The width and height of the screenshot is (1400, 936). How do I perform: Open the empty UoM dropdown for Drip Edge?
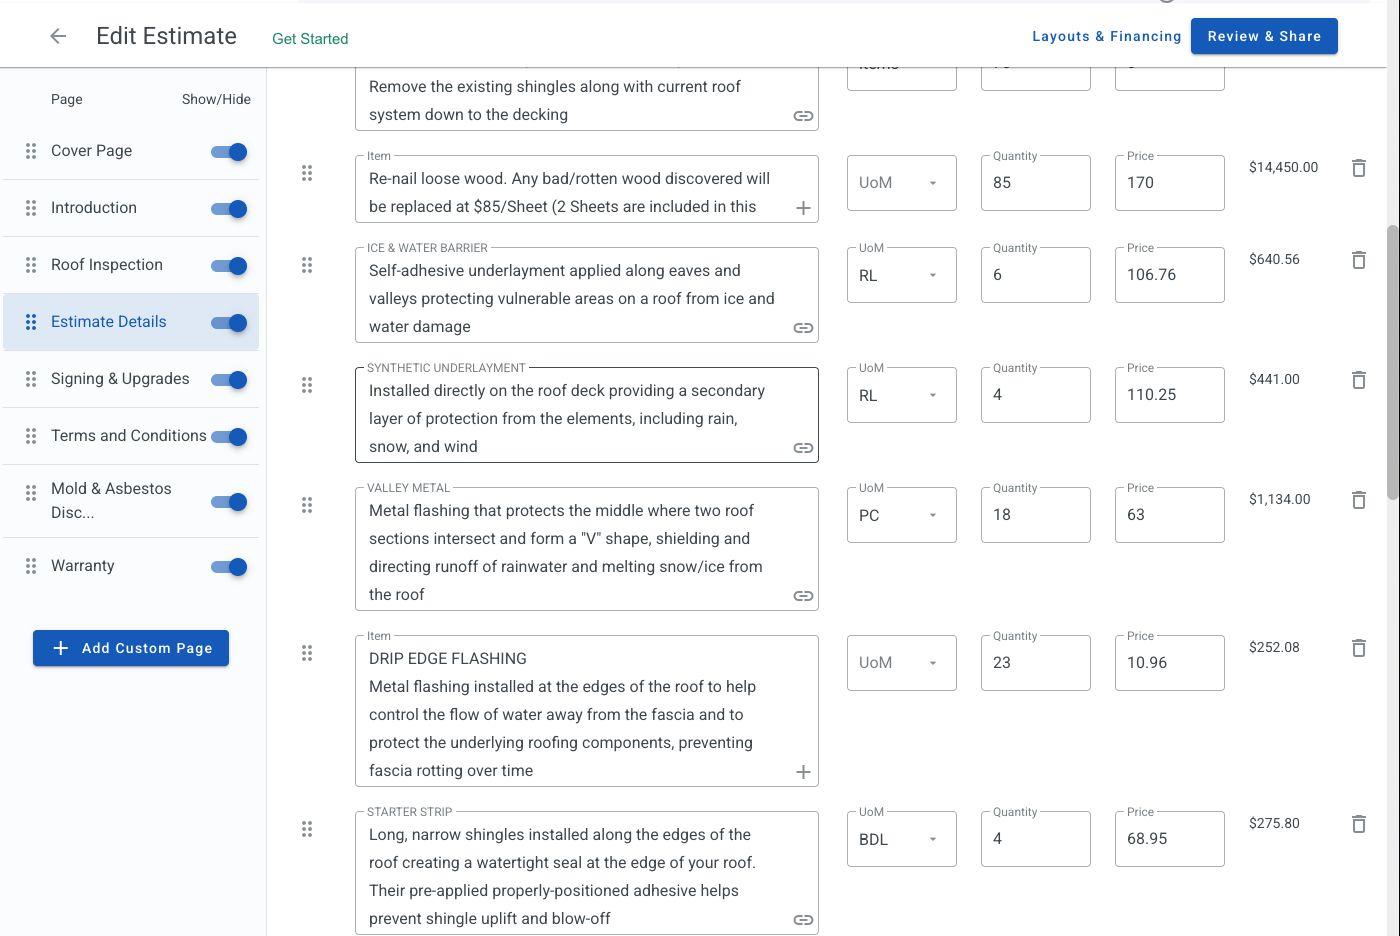(901, 663)
